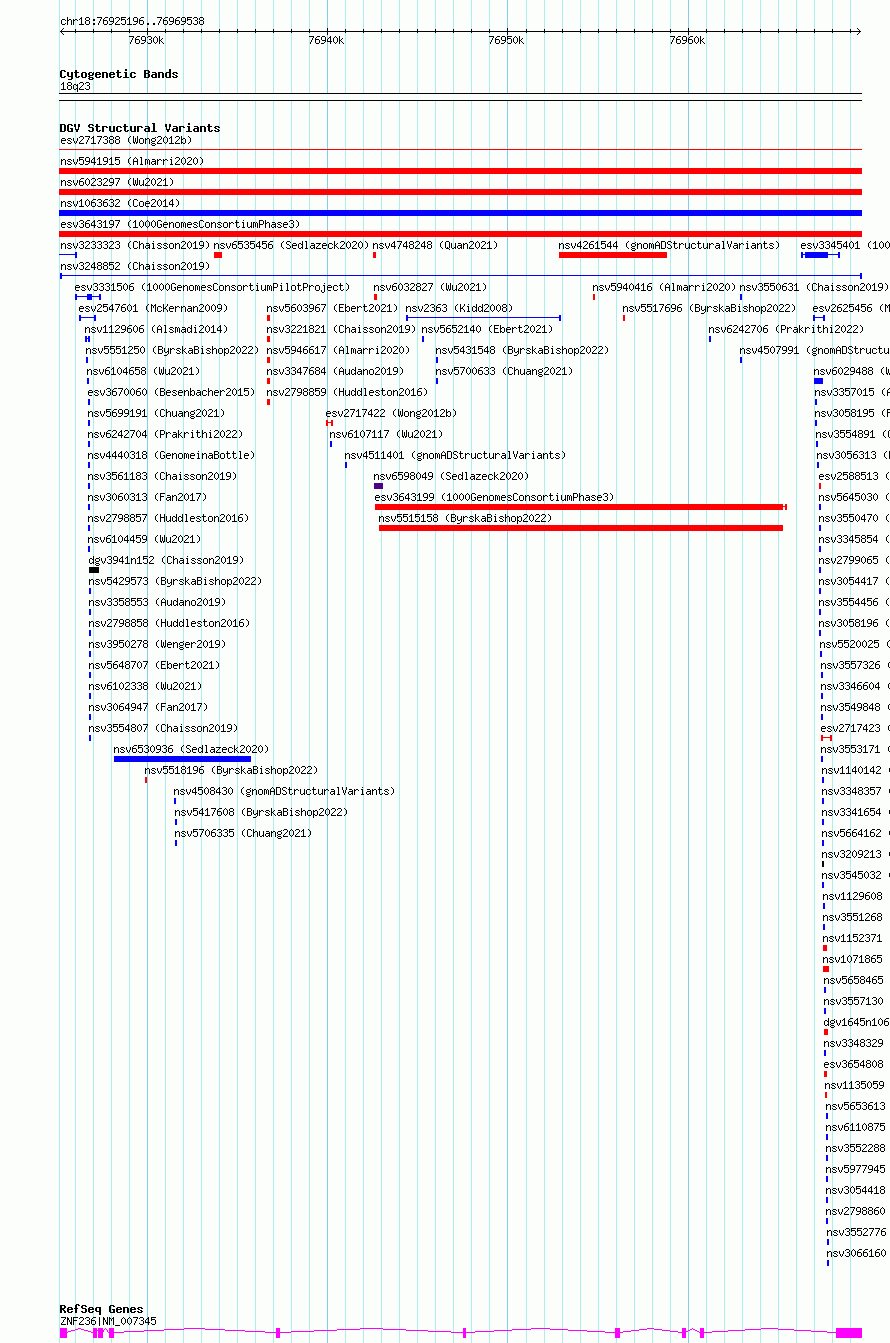
Task: Click the purple nsv6598049 (Sedlazeck2020) block
Action: coord(378,486)
